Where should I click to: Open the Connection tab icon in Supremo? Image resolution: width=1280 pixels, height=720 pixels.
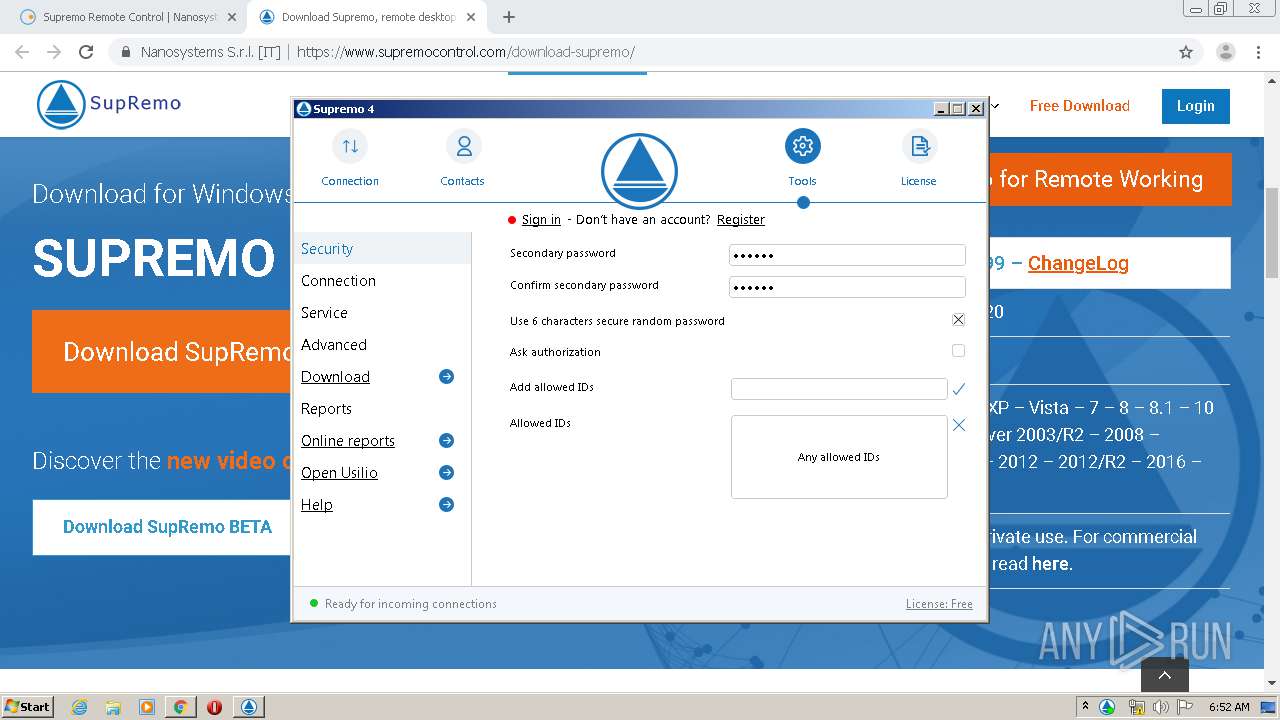point(350,146)
